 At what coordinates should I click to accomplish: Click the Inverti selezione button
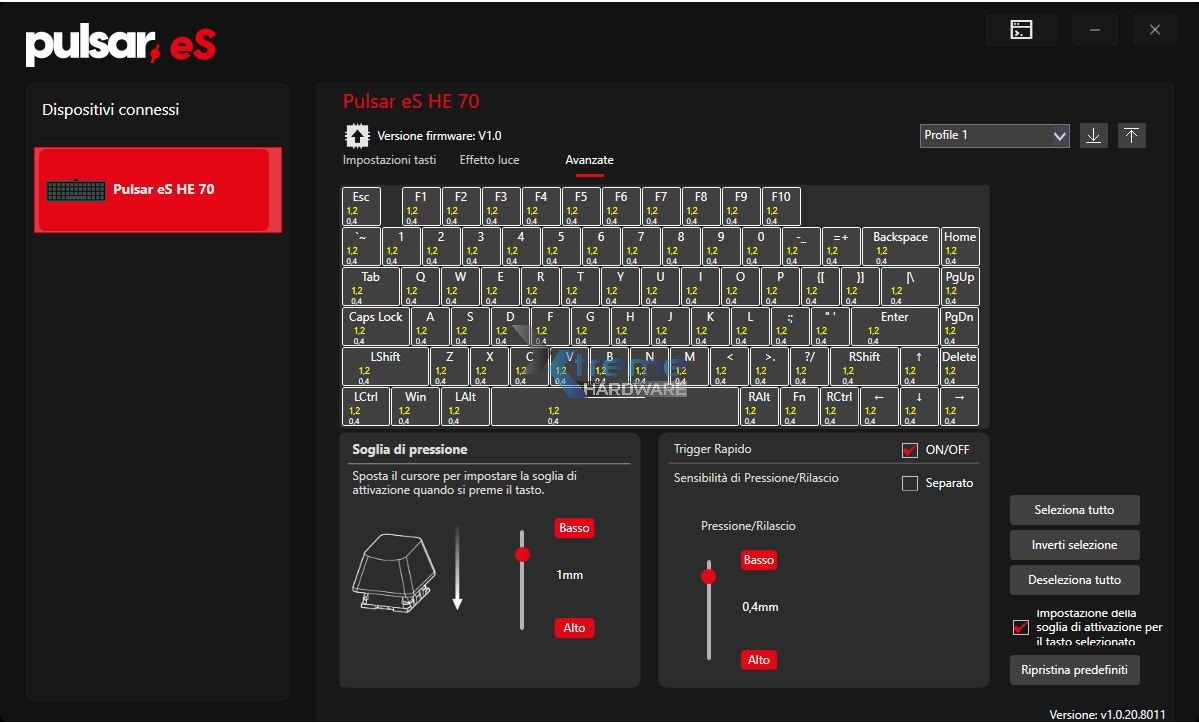[1074, 545]
